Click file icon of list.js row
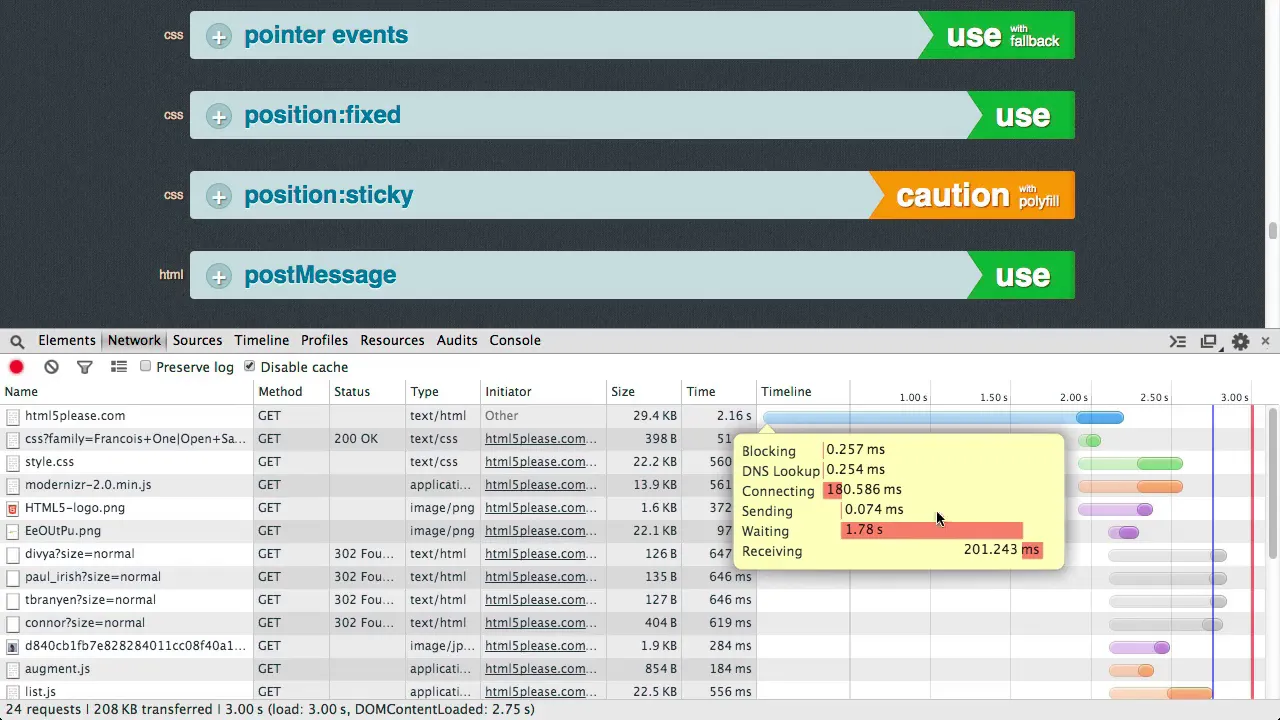Viewport: 1280px width, 720px height. click(x=13, y=692)
